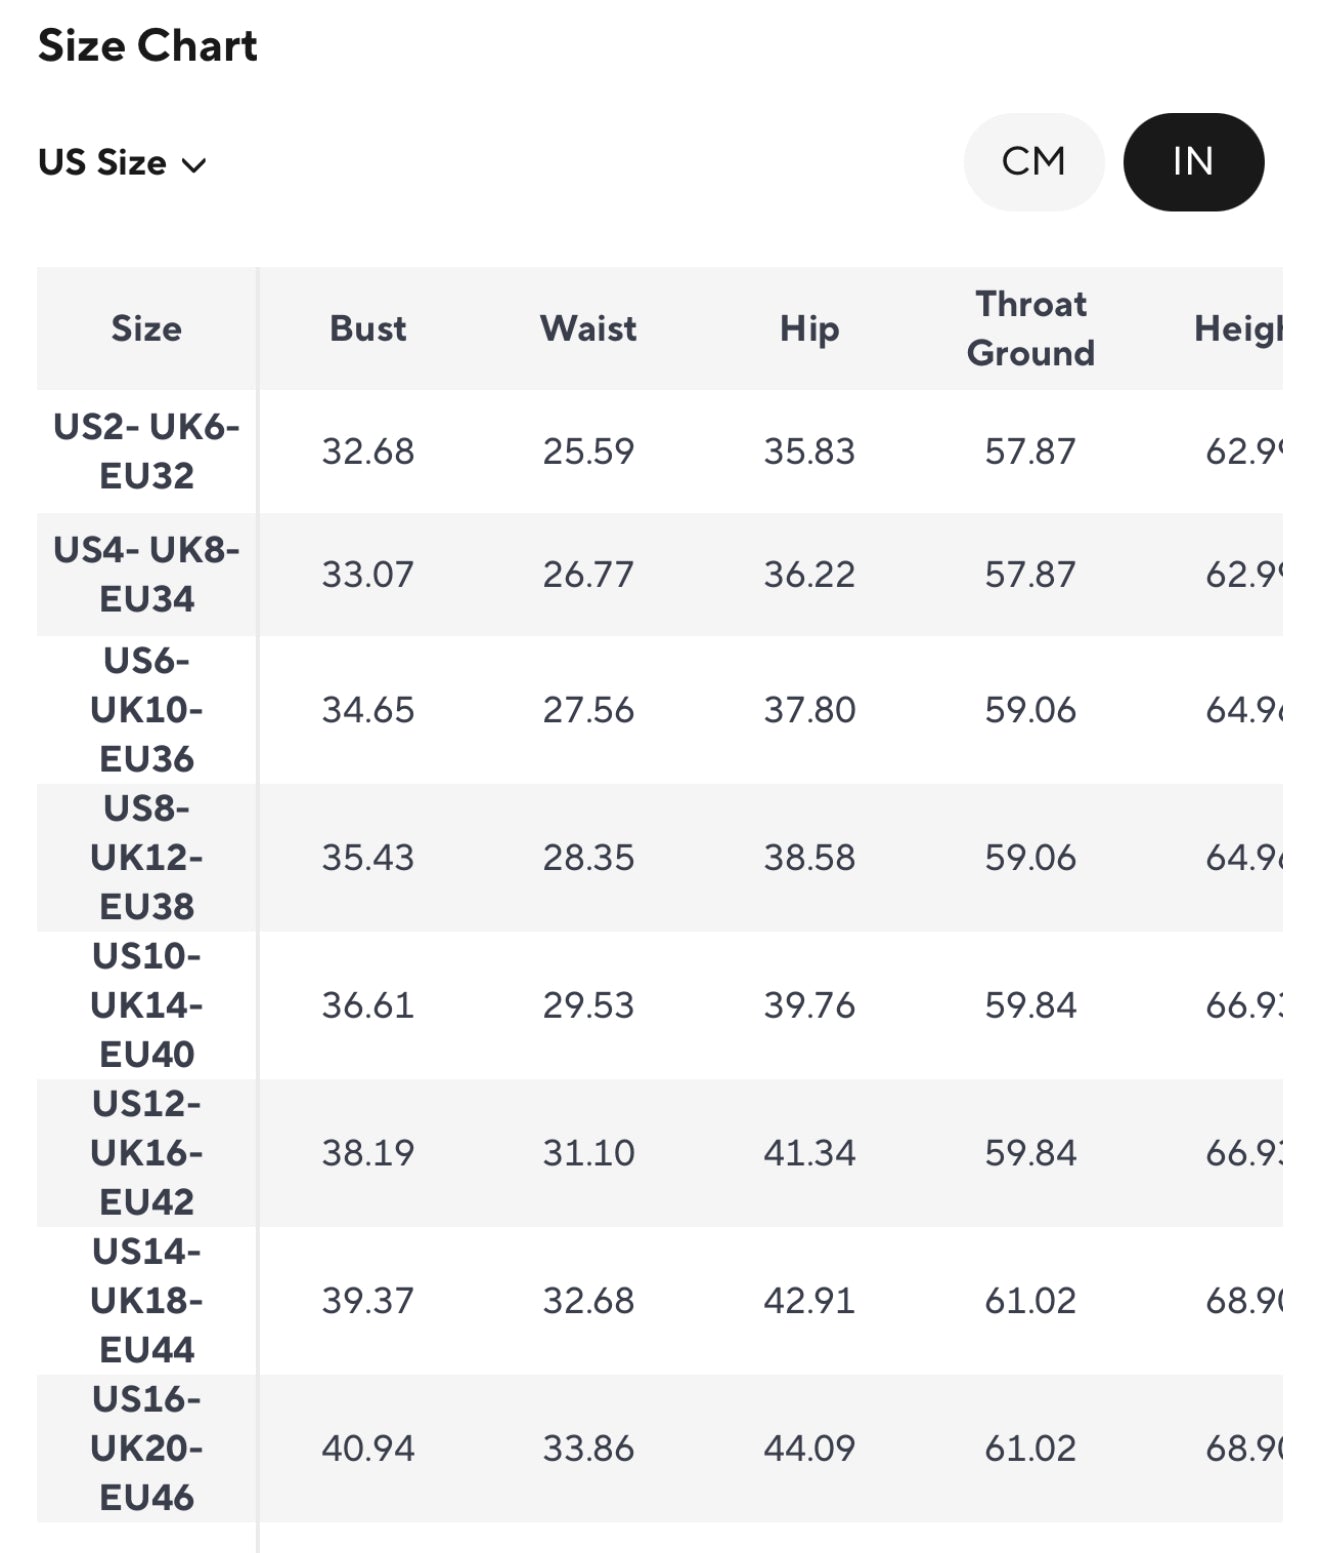
Task: Click the Waist column header
Action: click(588, 329)
